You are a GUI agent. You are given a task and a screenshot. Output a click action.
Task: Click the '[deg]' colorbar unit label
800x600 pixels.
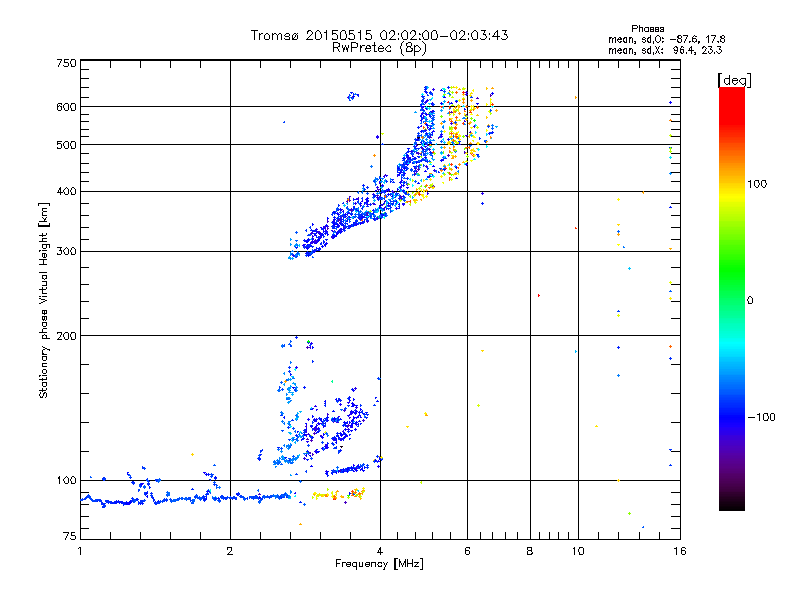point(734,80)
